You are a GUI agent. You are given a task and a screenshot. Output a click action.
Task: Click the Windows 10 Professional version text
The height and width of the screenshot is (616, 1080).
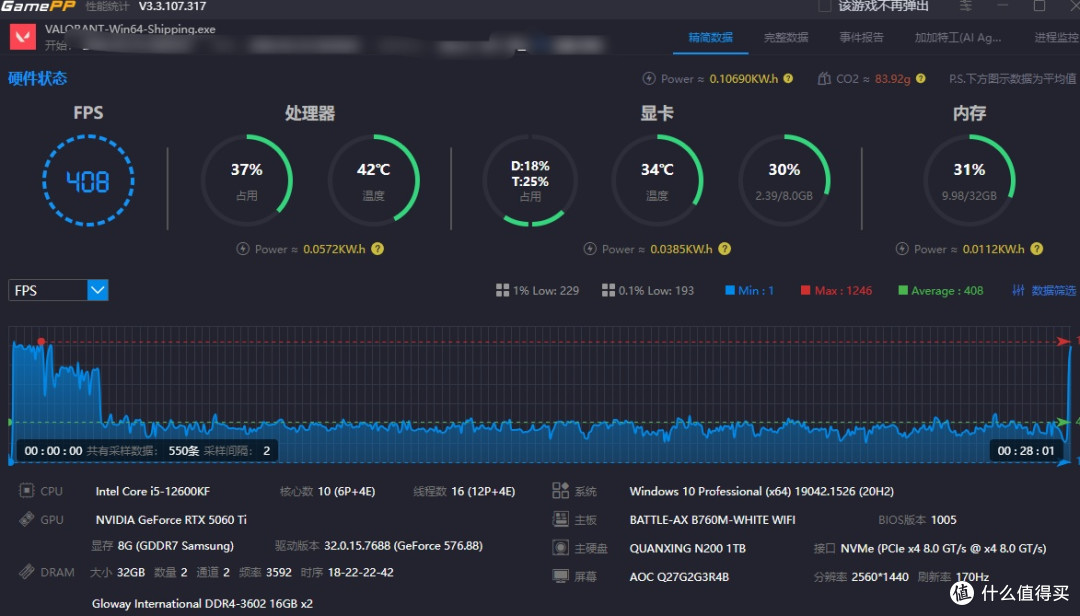[x=762, y=491]
